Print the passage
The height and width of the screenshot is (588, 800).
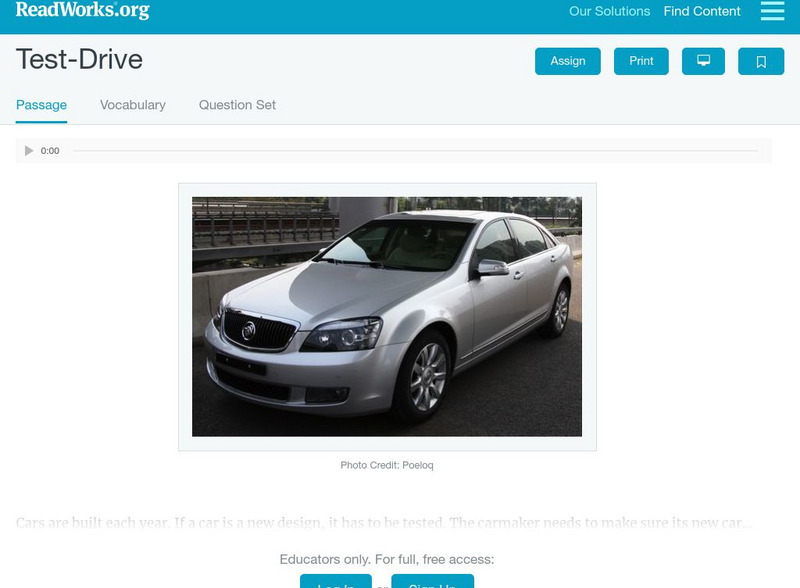[641, 60]
